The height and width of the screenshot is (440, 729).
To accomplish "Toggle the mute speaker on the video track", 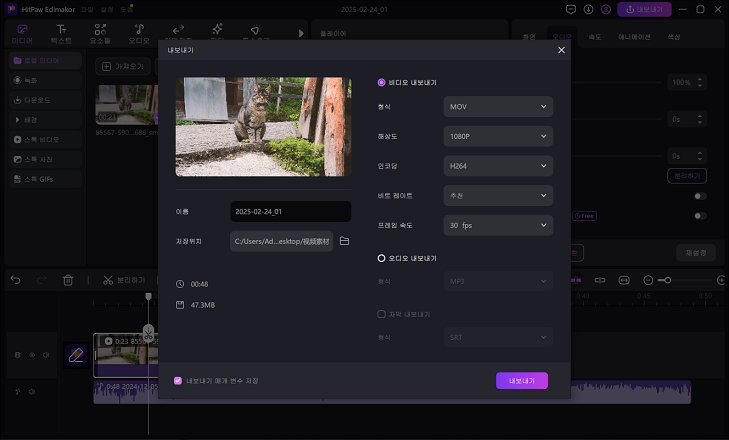I will pyautogui.click(x=46, y=355).
